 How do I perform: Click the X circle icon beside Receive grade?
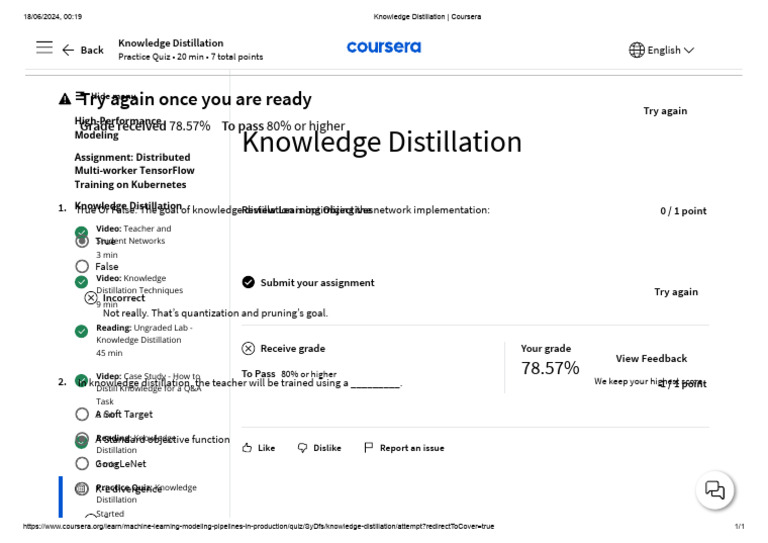[248, 348]
